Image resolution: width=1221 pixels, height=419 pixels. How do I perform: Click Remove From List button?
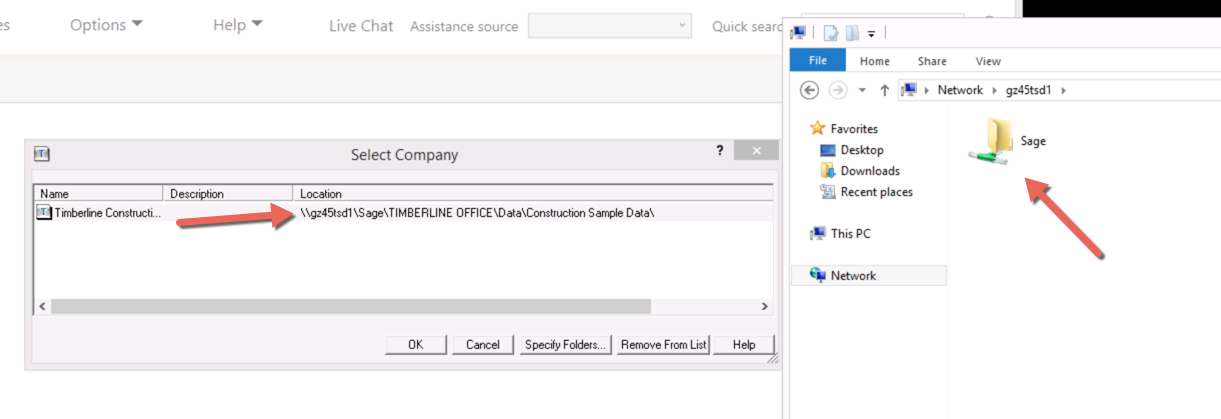(663, 344)
